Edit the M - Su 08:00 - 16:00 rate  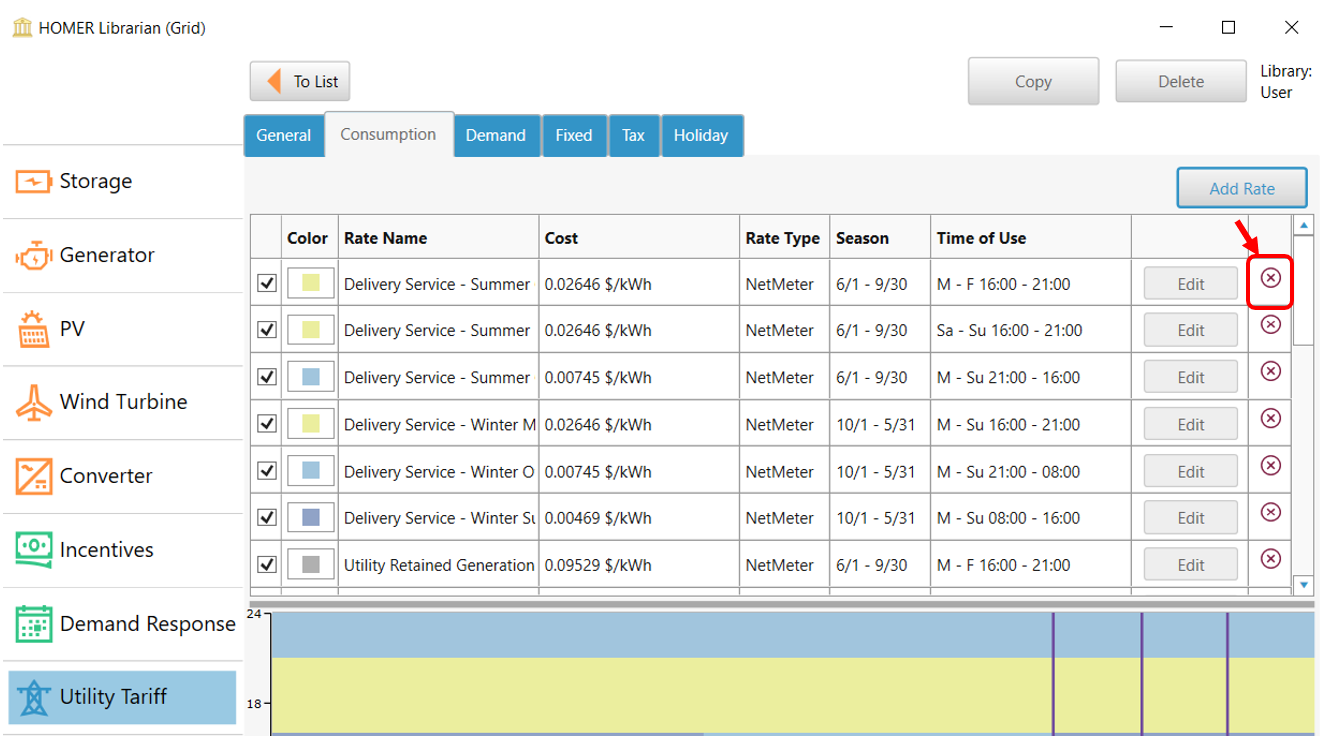(x=1191, y=518)
